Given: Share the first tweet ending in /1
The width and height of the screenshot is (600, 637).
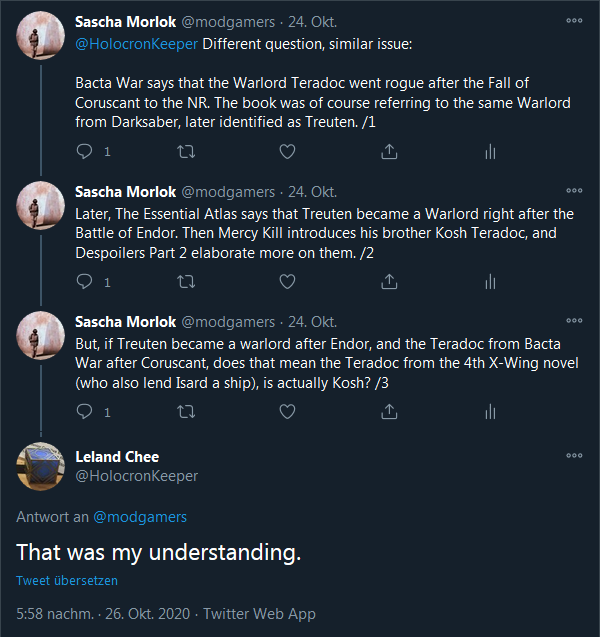Looking at the screenshot, I should click(389, 151).
